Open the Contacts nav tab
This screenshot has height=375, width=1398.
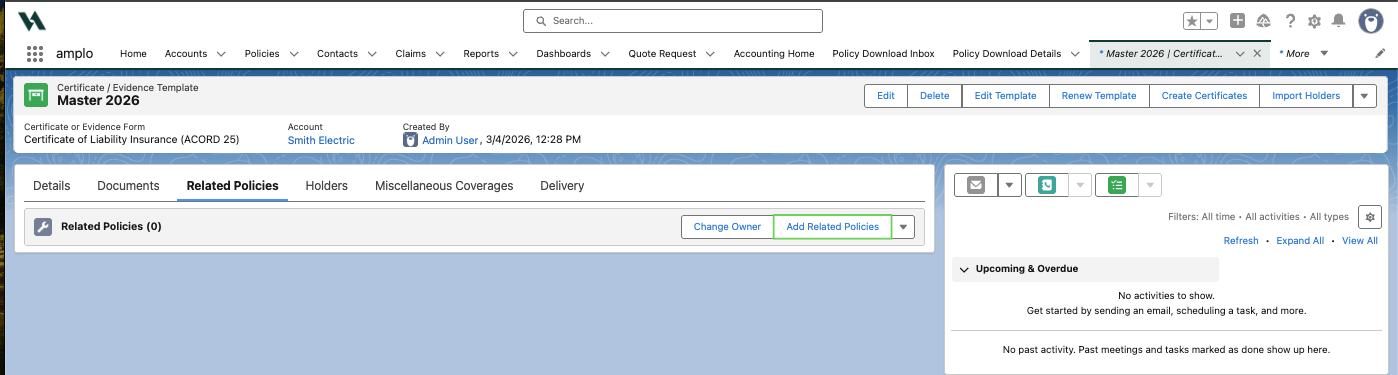[338, 54]
